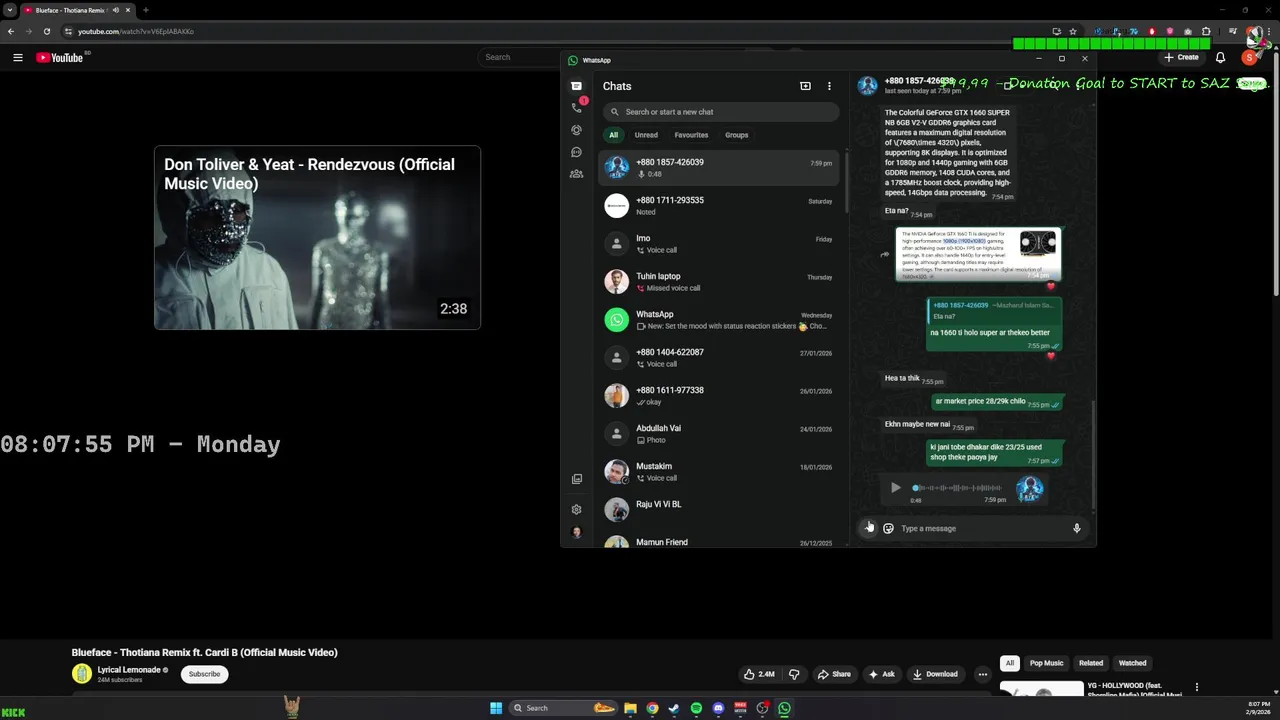The image size is (1280, 720).
Task: Open Spotify from the taskbar
Action: 696,708
